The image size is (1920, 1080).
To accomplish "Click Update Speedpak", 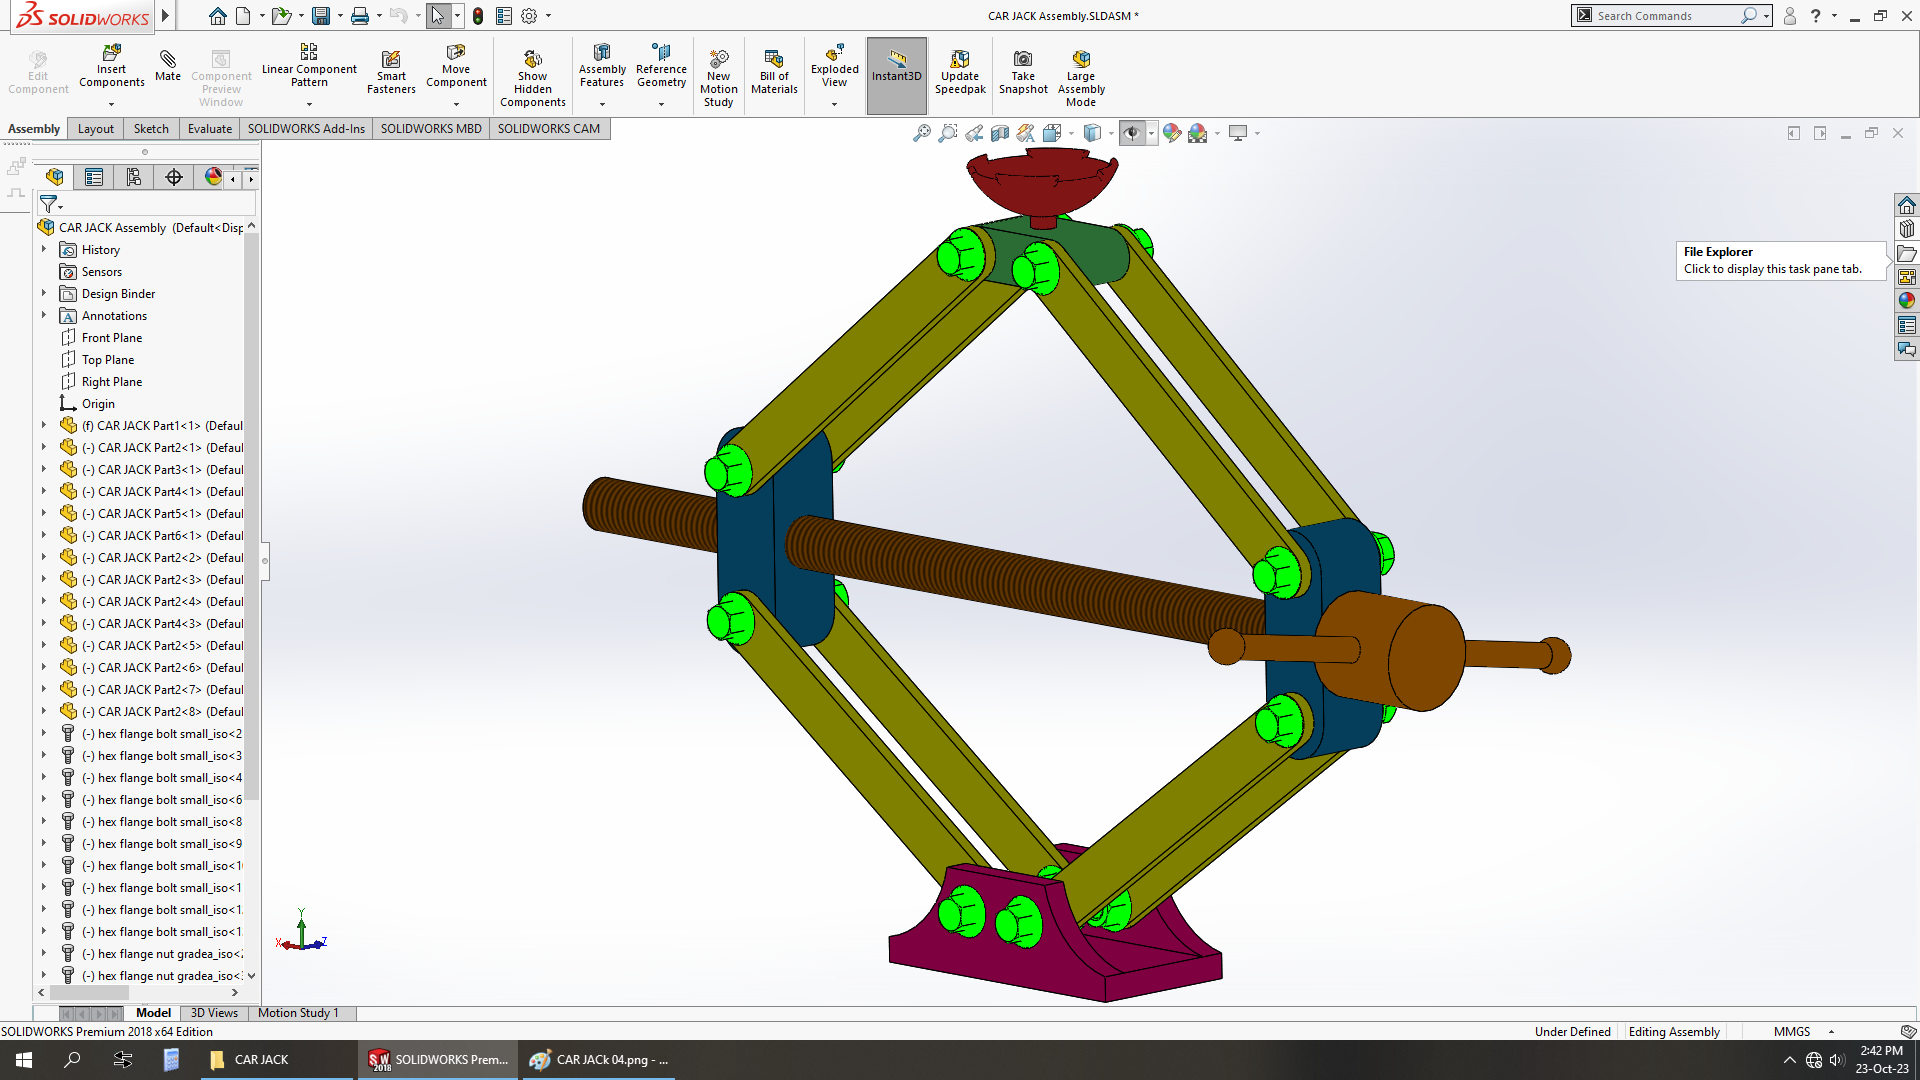I will point(960,71).
